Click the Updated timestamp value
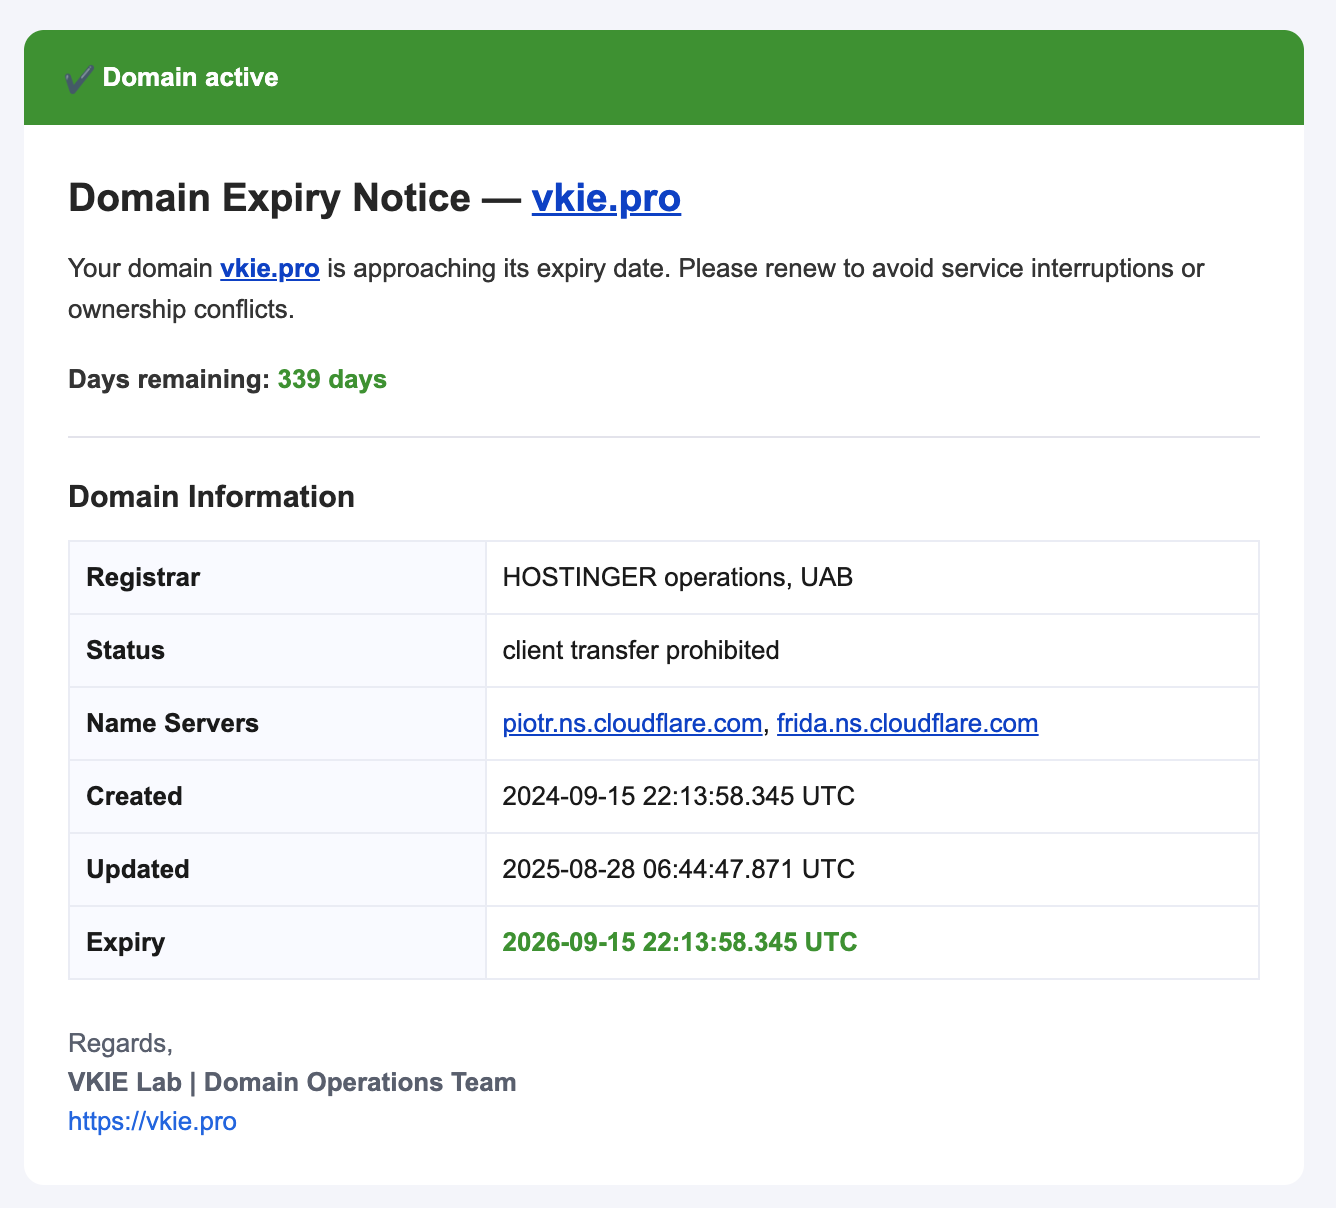The width and height of the screenshot is (1336, 1208). pyautogui.click(x=678, y=869)
